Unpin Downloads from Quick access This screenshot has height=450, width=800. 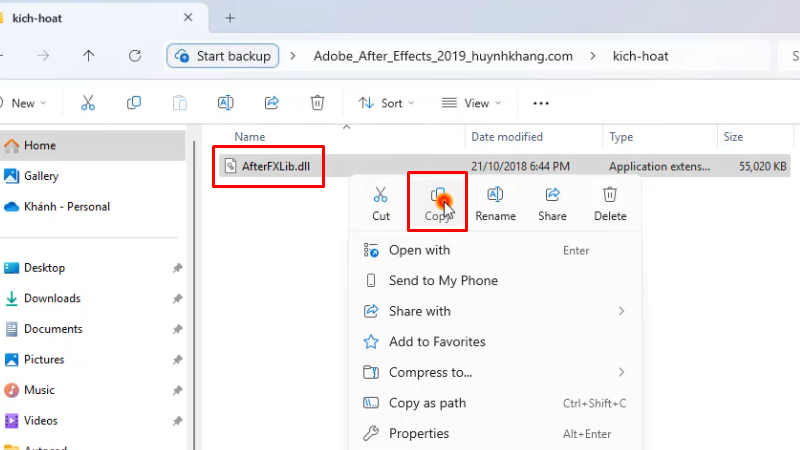click(x=177, y=298)
